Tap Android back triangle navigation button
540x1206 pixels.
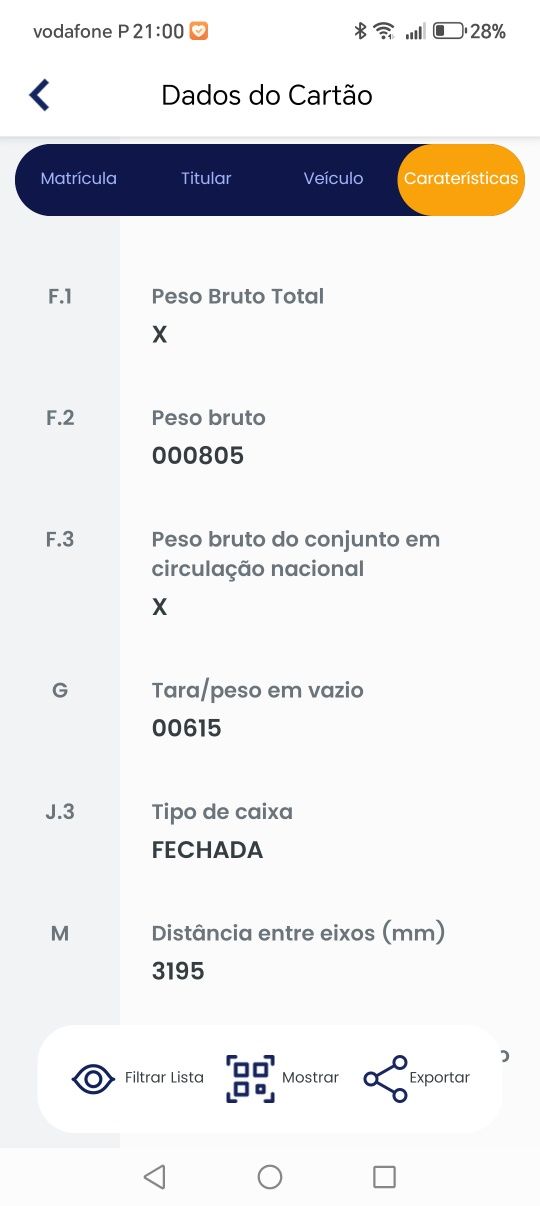pos(154,1177)
